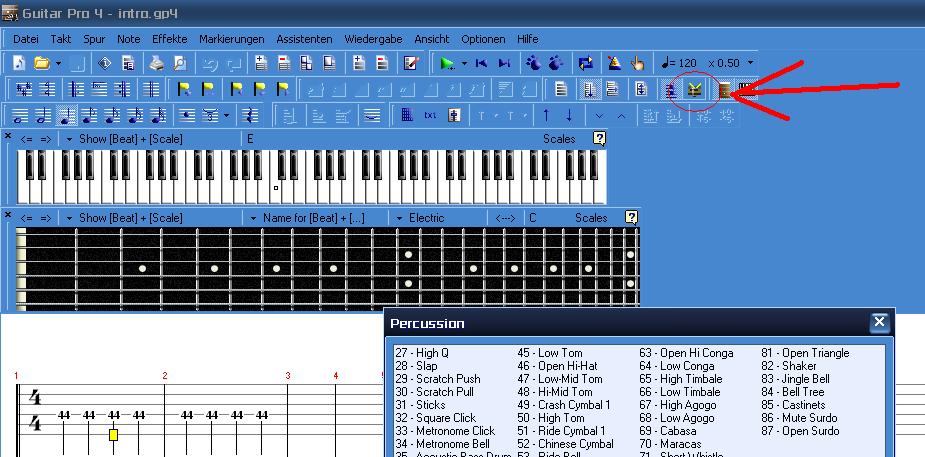The image size is (925, 457).
Task: Insert a repeat open bar
Action: (76, 90)
